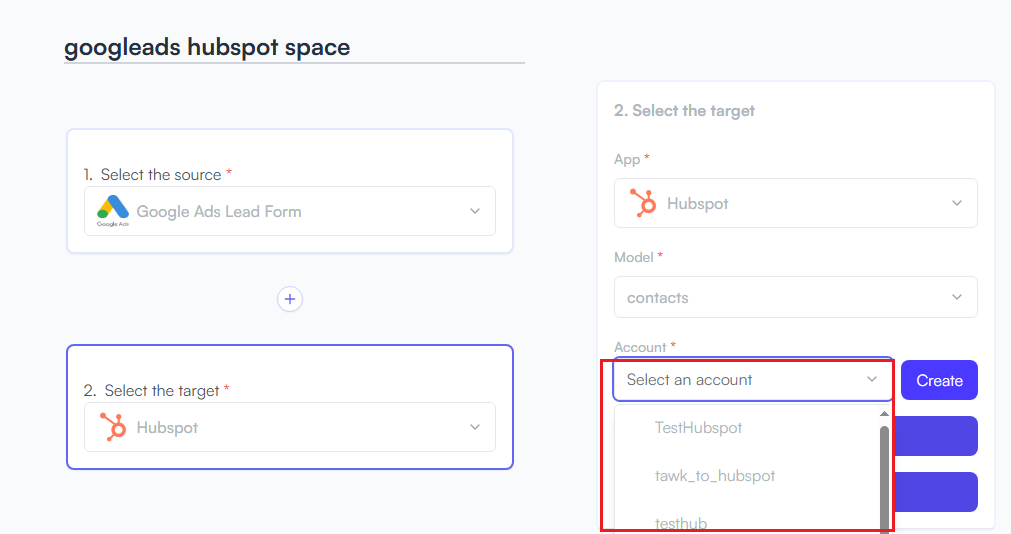Open the App dropdown chevron beside Hubspot
The height and width of the screenshot is (534, 1011).
(957, 203)
